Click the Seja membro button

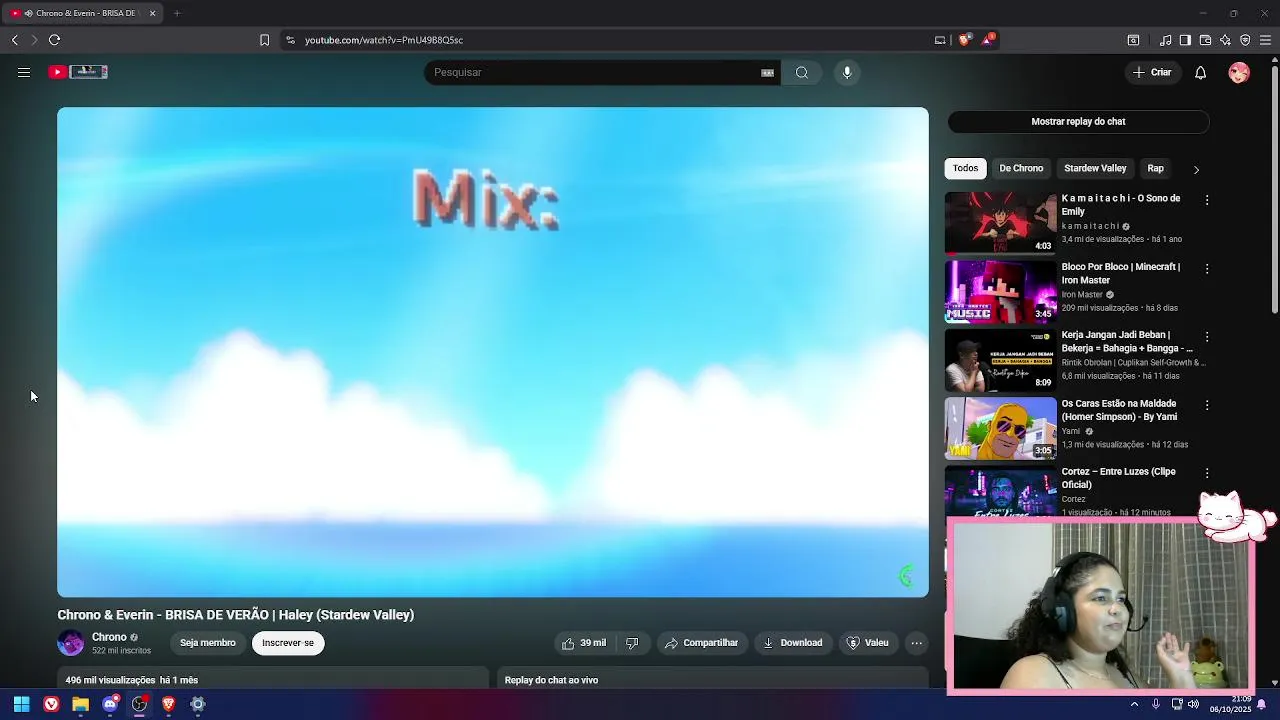pyautogui.click(x=208, y=643)
